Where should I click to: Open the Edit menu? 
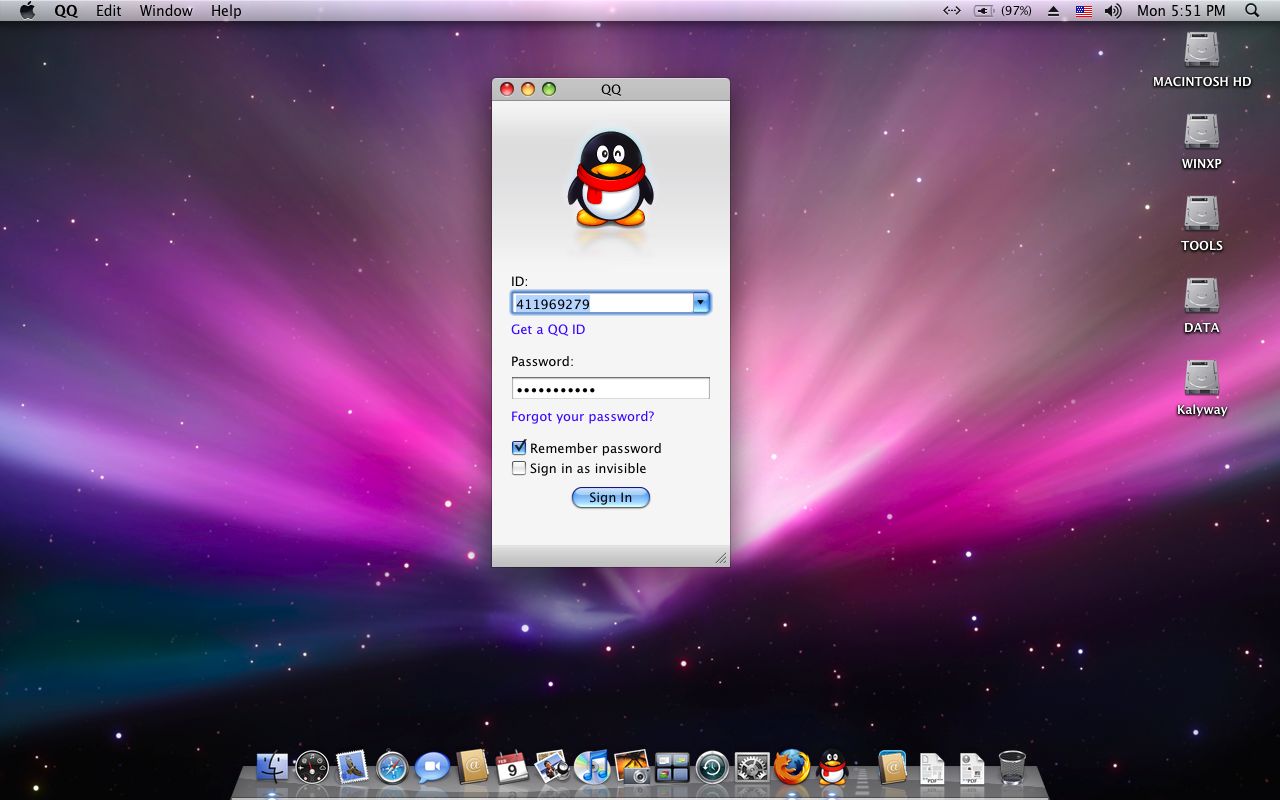pos(108,11)
